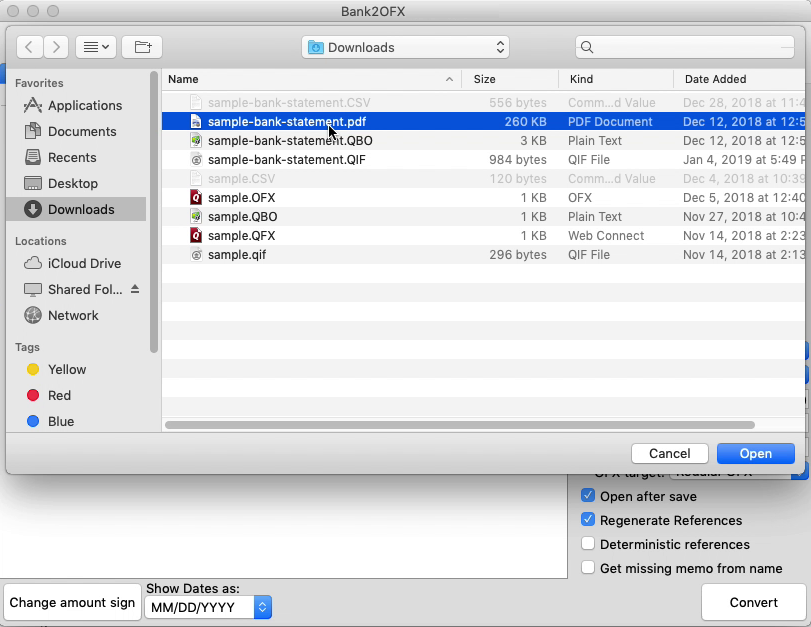Select the Red tag dot
This screenshot has width=811, height=627.
click(x=33, y=395)
